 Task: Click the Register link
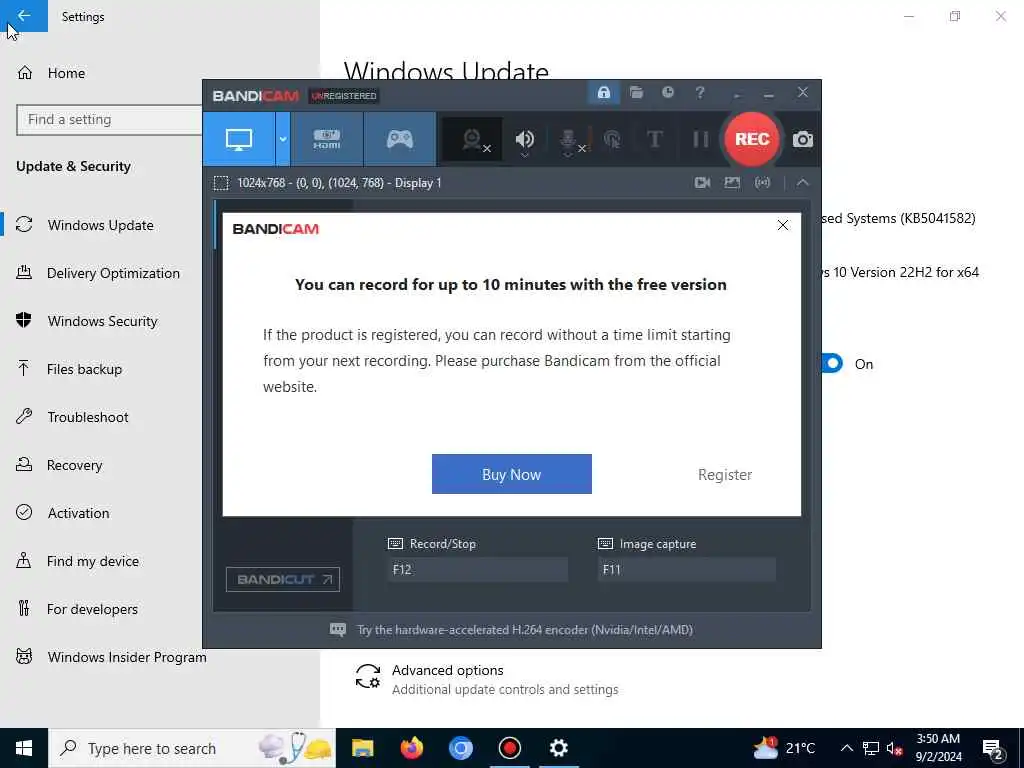[x=725, y=475]
